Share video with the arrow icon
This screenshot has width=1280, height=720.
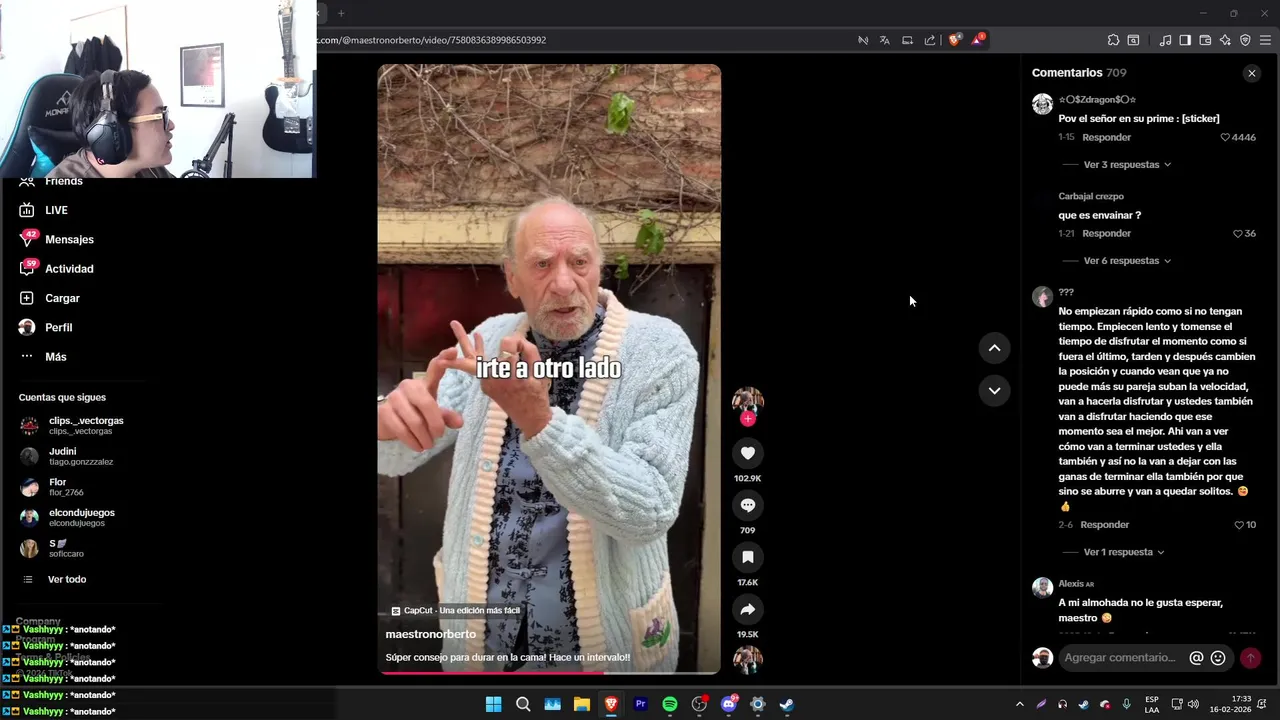tap(747, 609)
